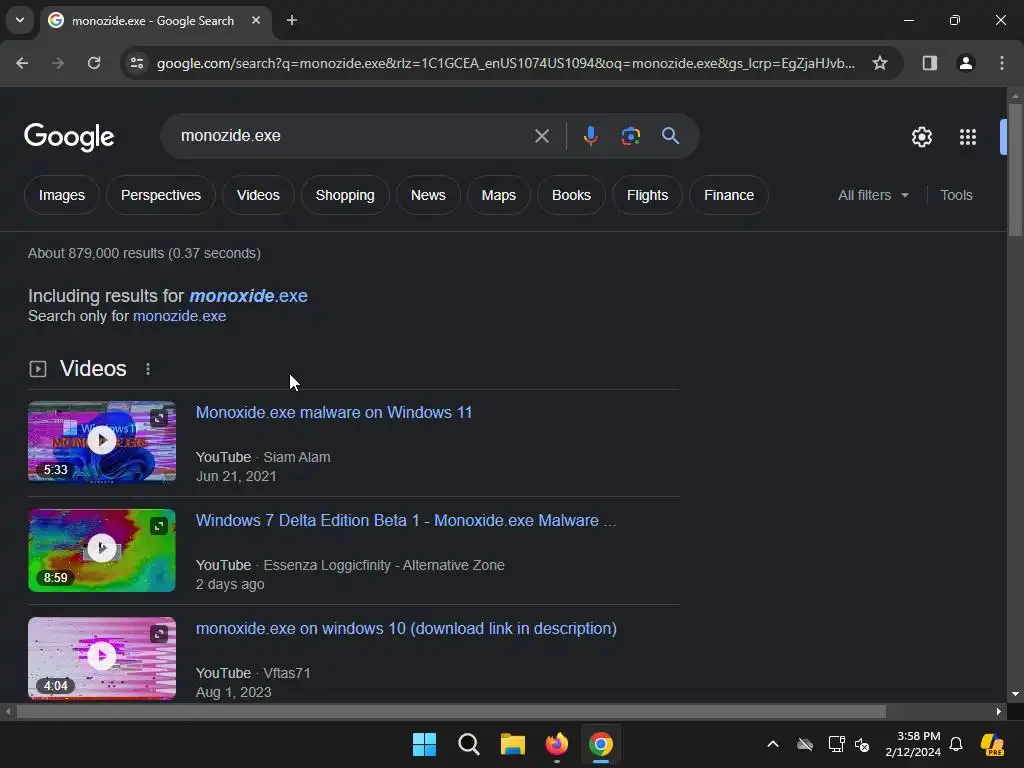Open Google quick settings gear
This screenshot has height=768, width=1024.
pos(921,137)
